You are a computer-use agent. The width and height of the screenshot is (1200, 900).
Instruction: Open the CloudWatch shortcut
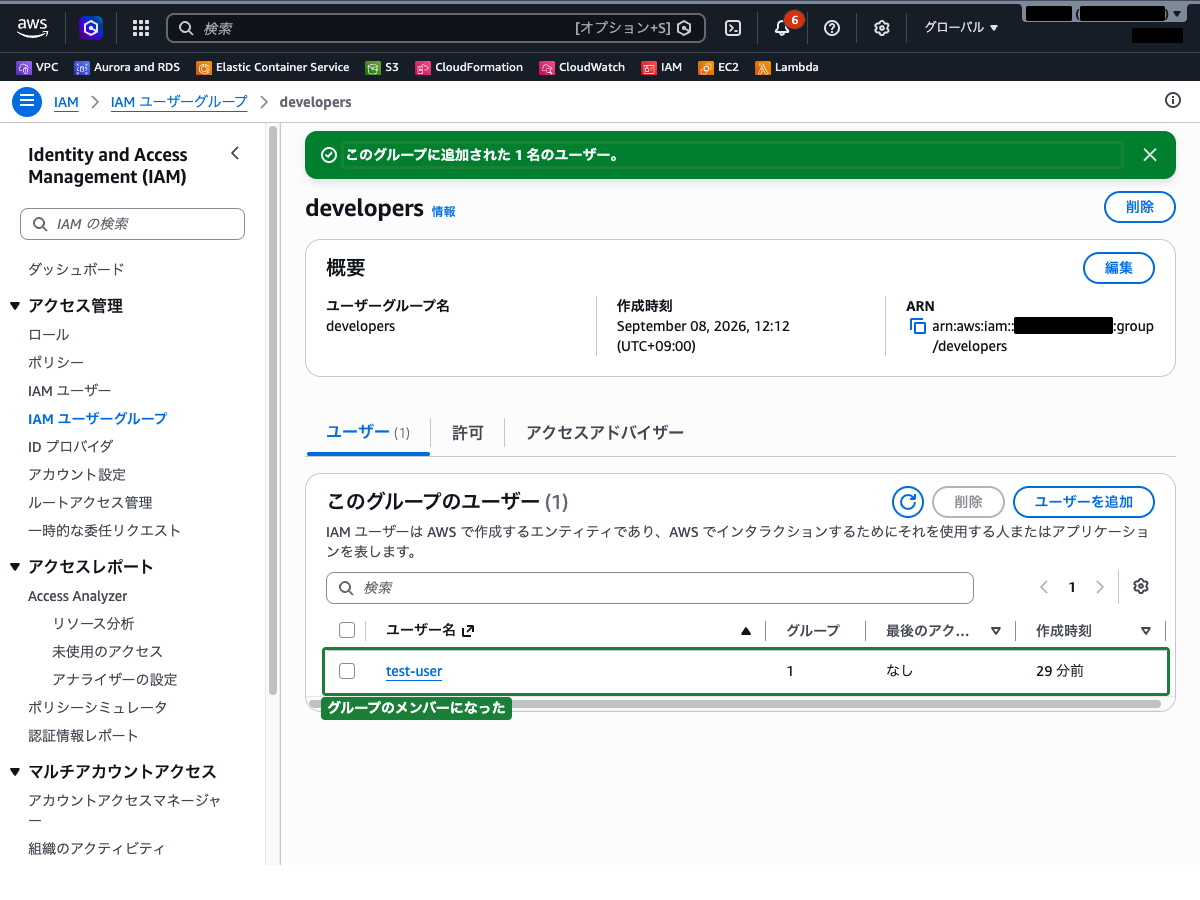pos(582,68)
